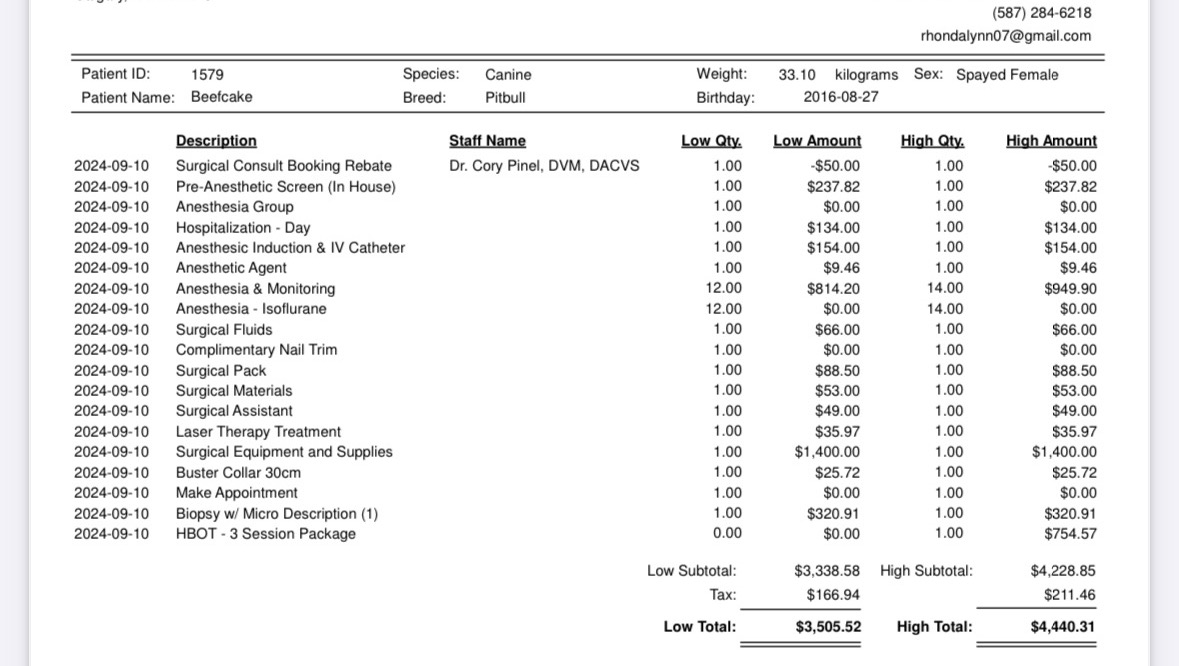The width and height of the screenshot is (1179, 666).
Task: Select the Surgical Pack description
Action: pos(221,371)
